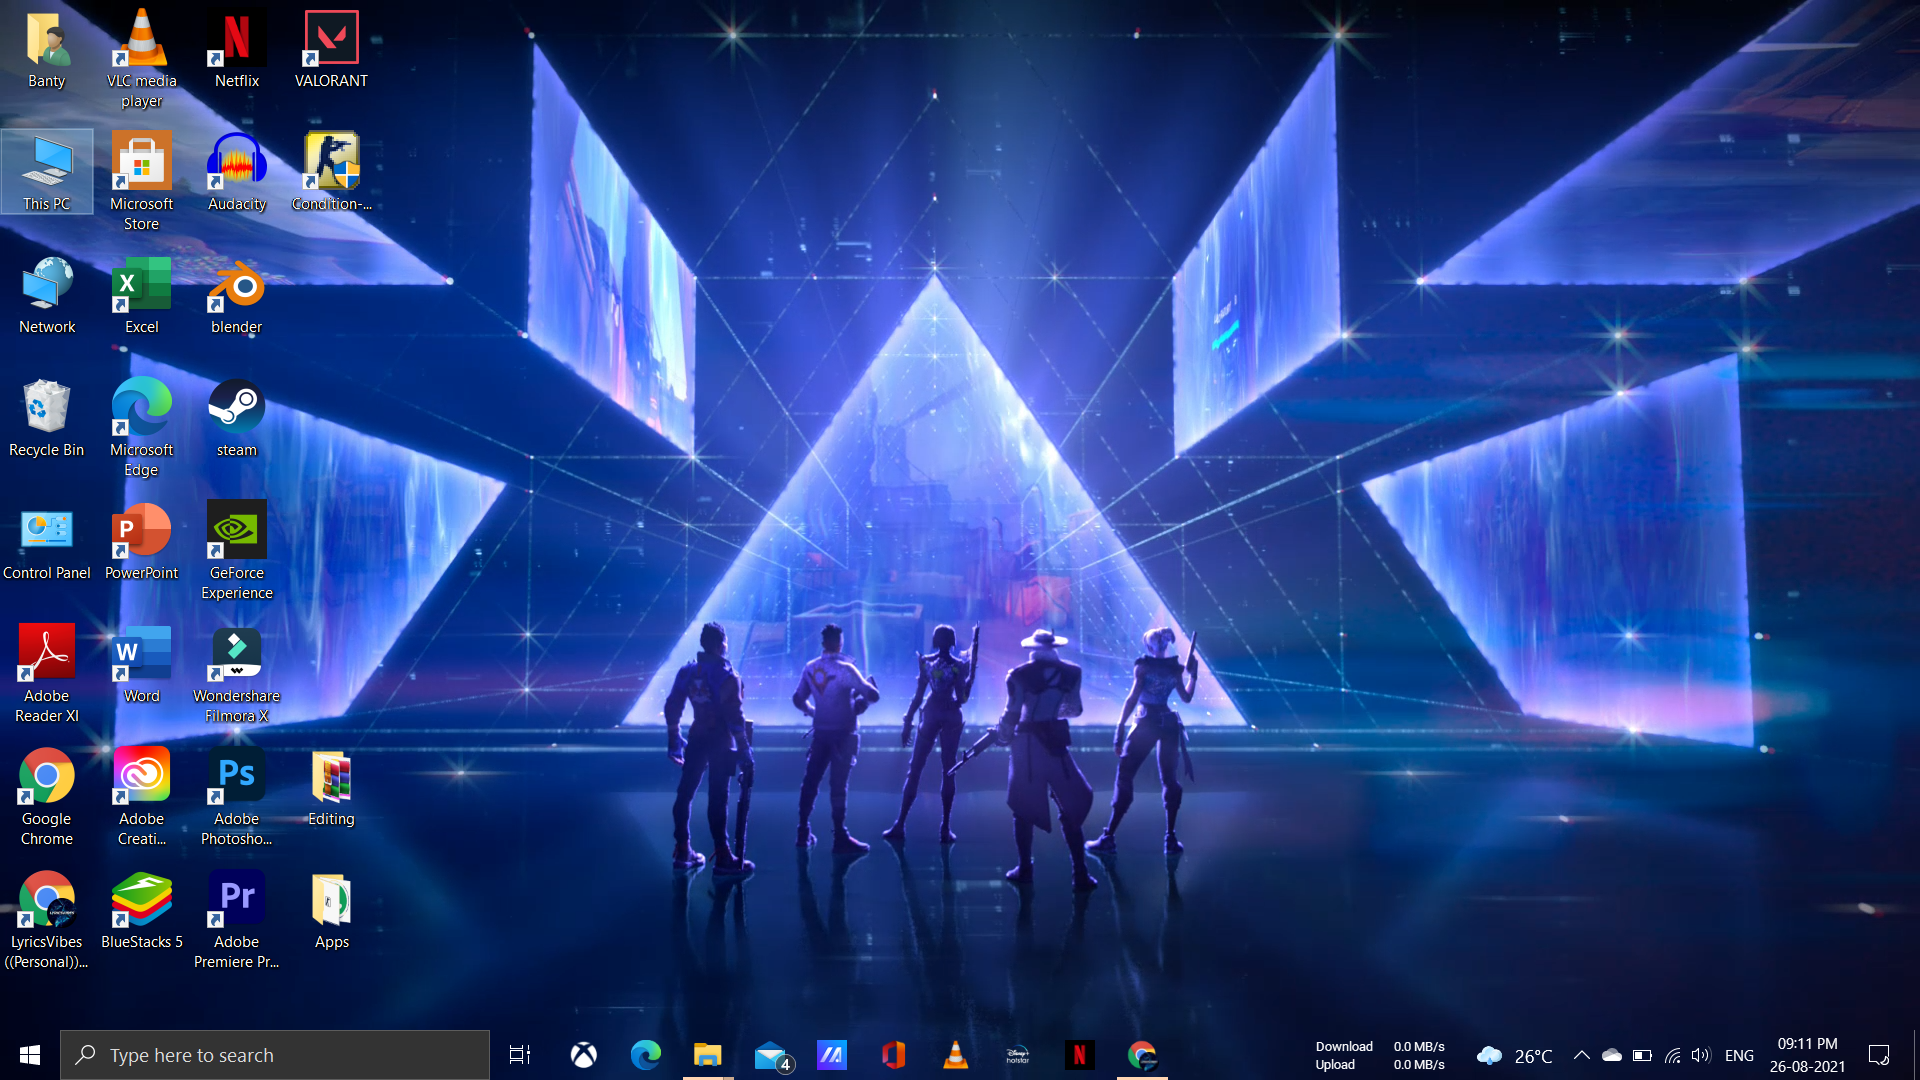Screen dimensions: 1920x1080
Task: Open the Wi-Fi network tray icon
Action: (x=1672, y=1055)
